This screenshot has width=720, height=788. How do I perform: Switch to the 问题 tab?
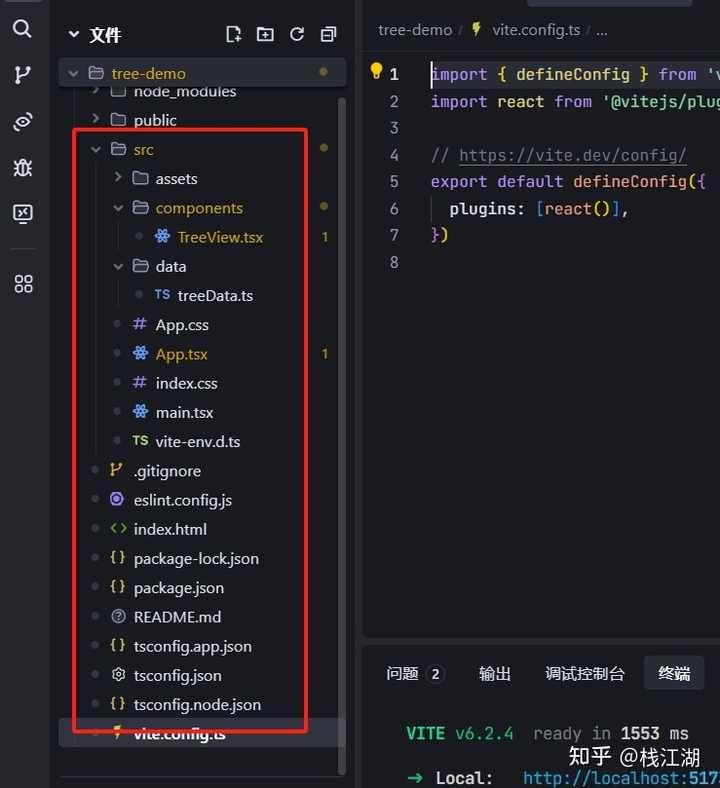pos(402,673)
